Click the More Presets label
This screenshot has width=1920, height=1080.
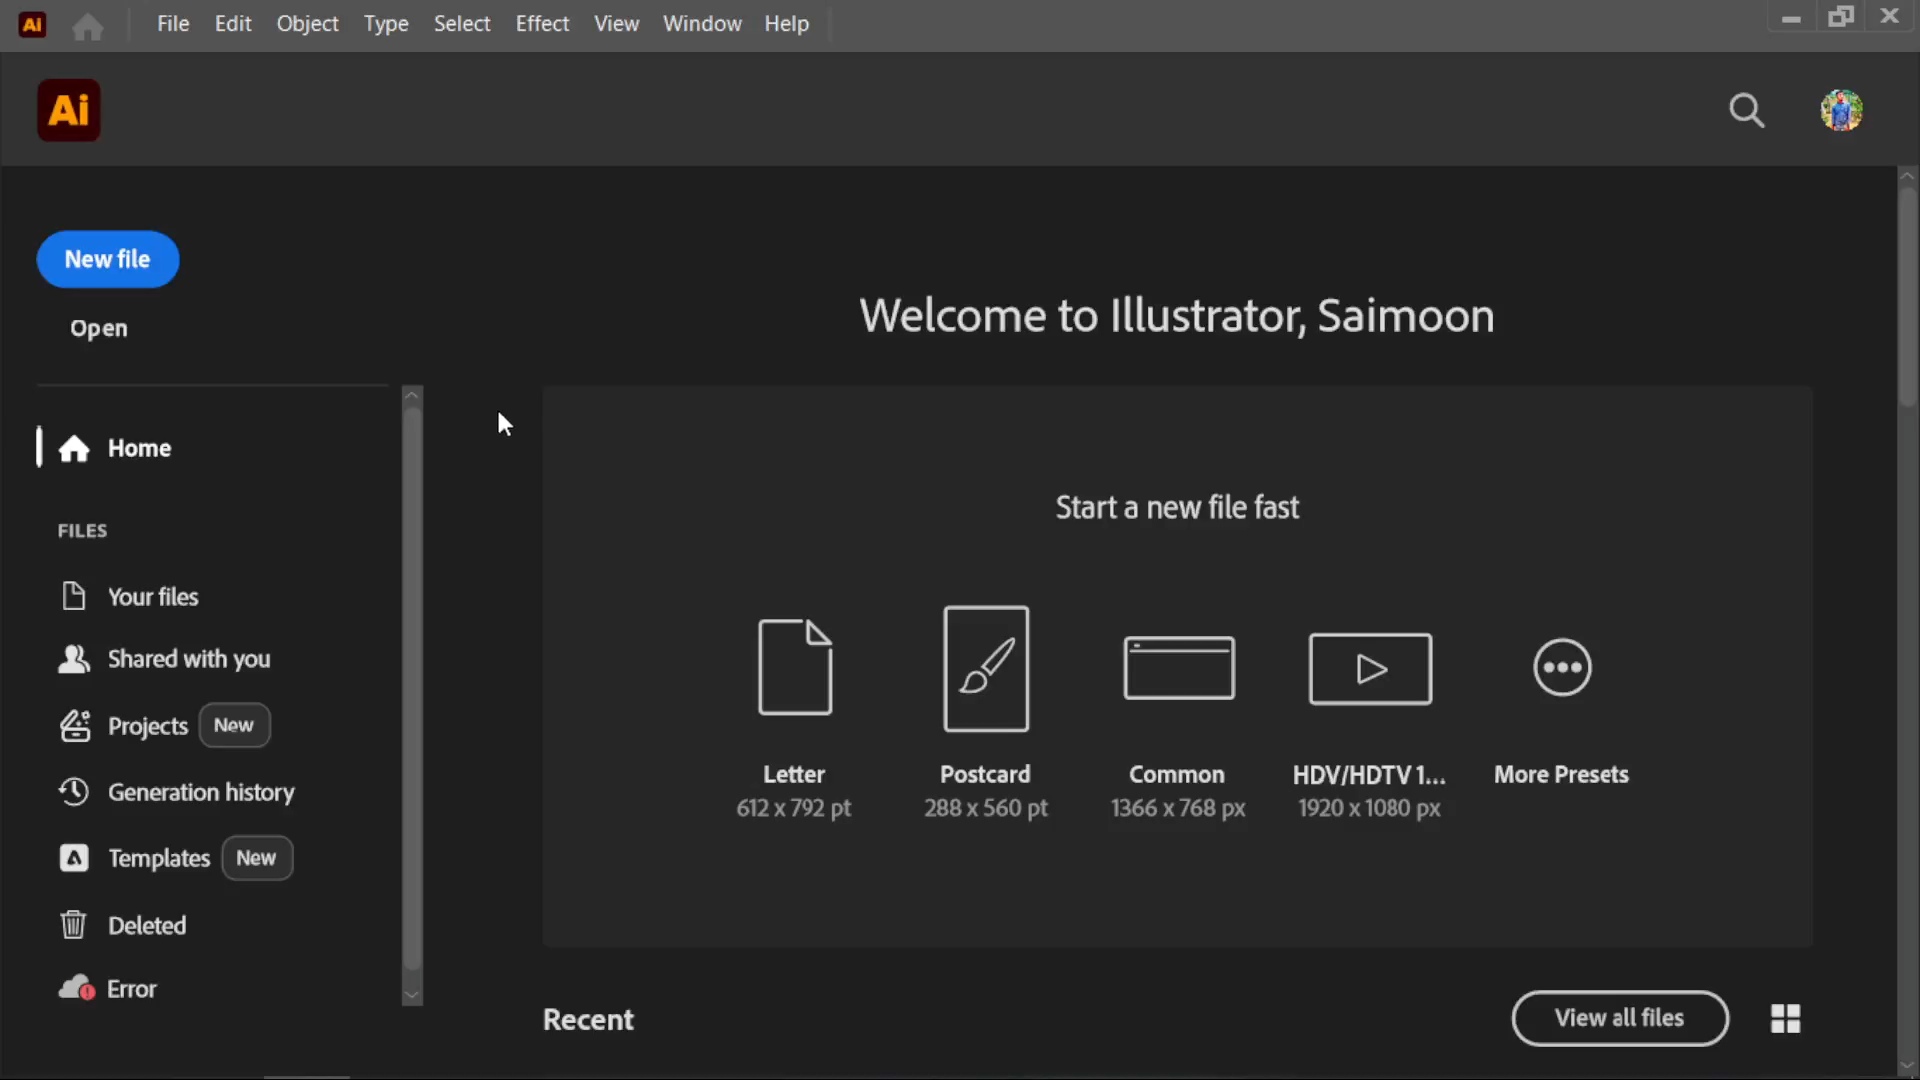pos(1561,775)
